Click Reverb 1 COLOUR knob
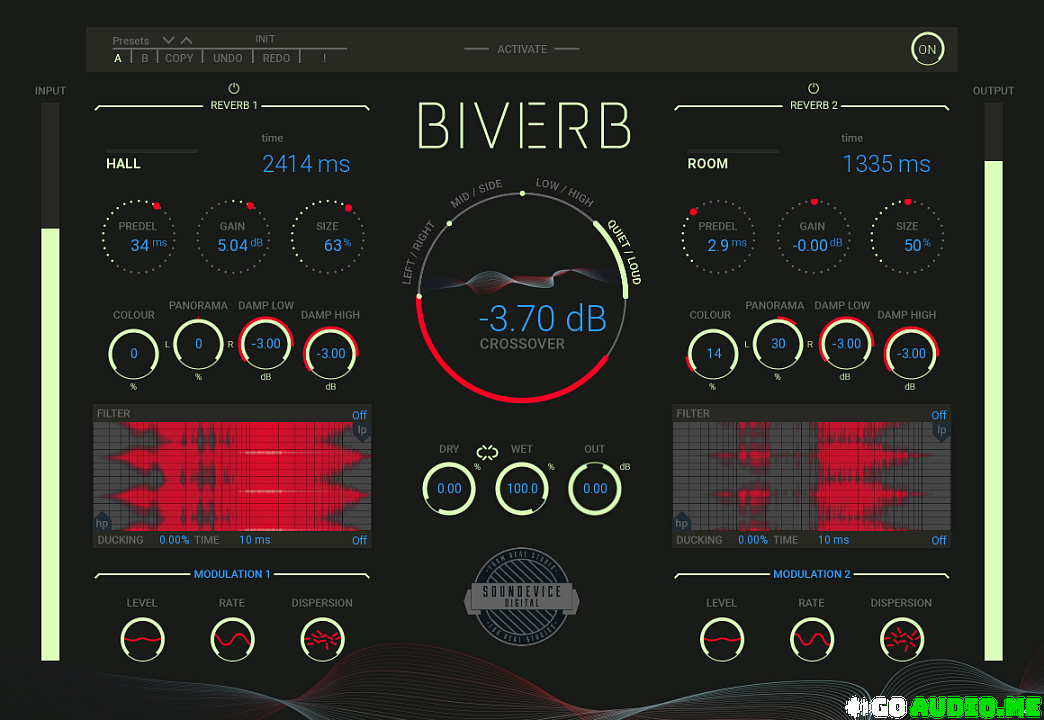 pos(134,354)
